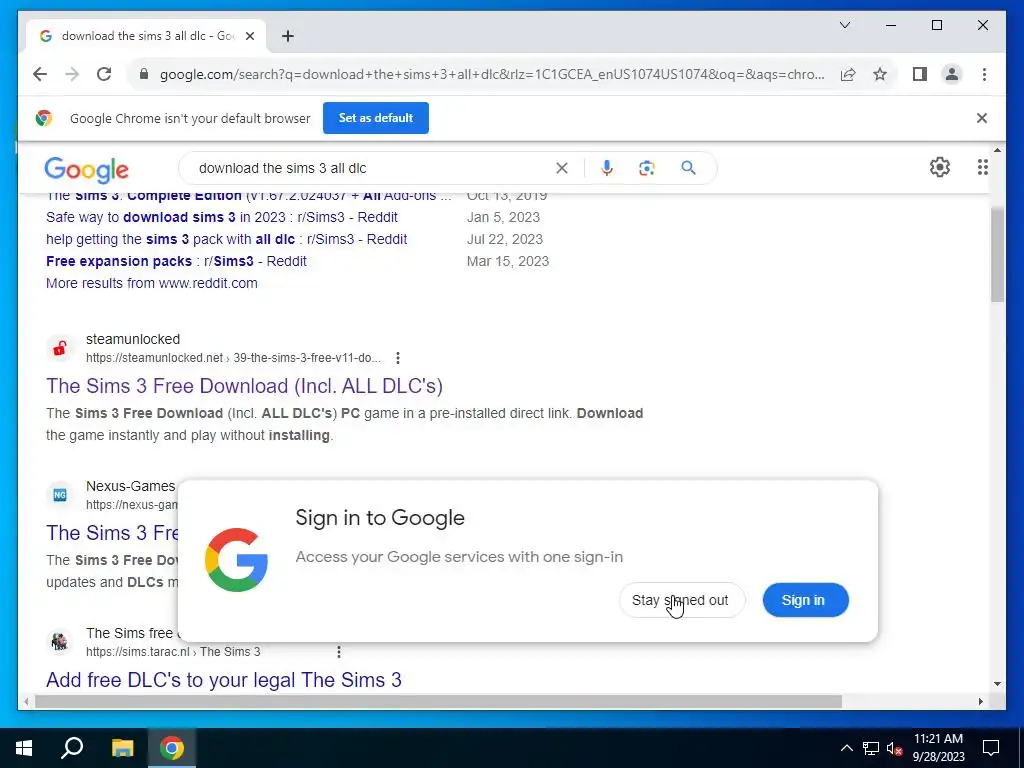The height and width of the screenshot is (768, 1024).
Task: Share this page icon in address bar
Action: click(x=848, y=74)
